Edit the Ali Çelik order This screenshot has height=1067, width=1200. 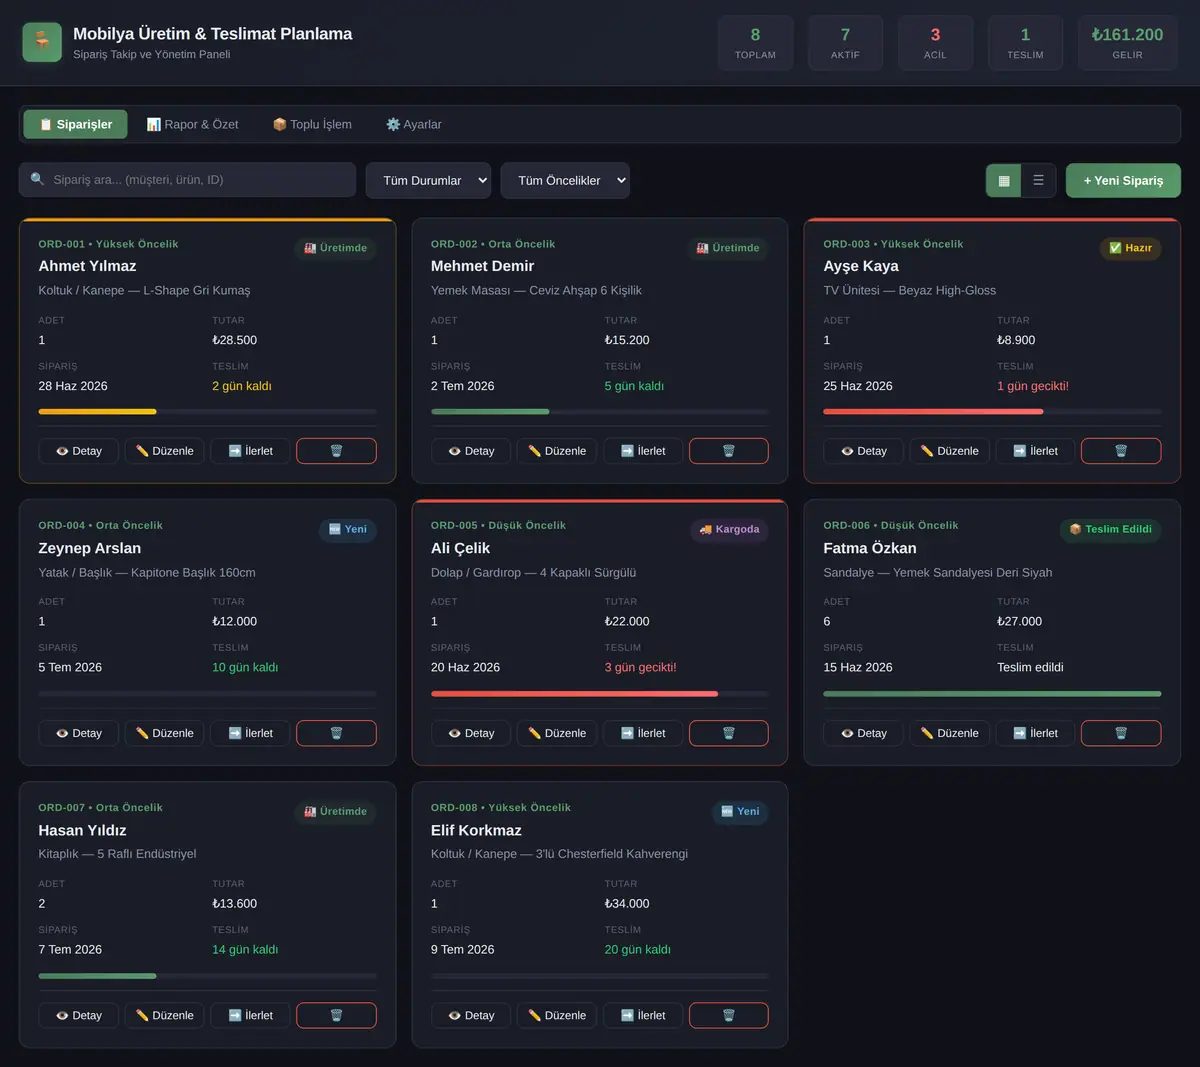557,733
